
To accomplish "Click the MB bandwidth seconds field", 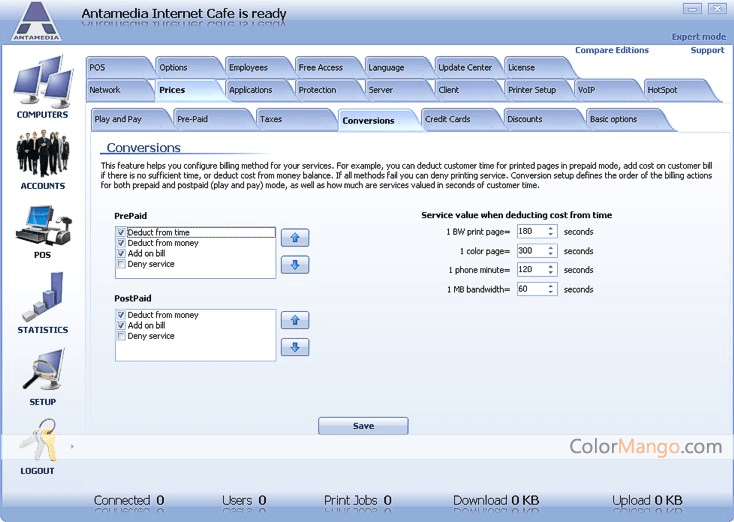I will [x=530, y=289].
